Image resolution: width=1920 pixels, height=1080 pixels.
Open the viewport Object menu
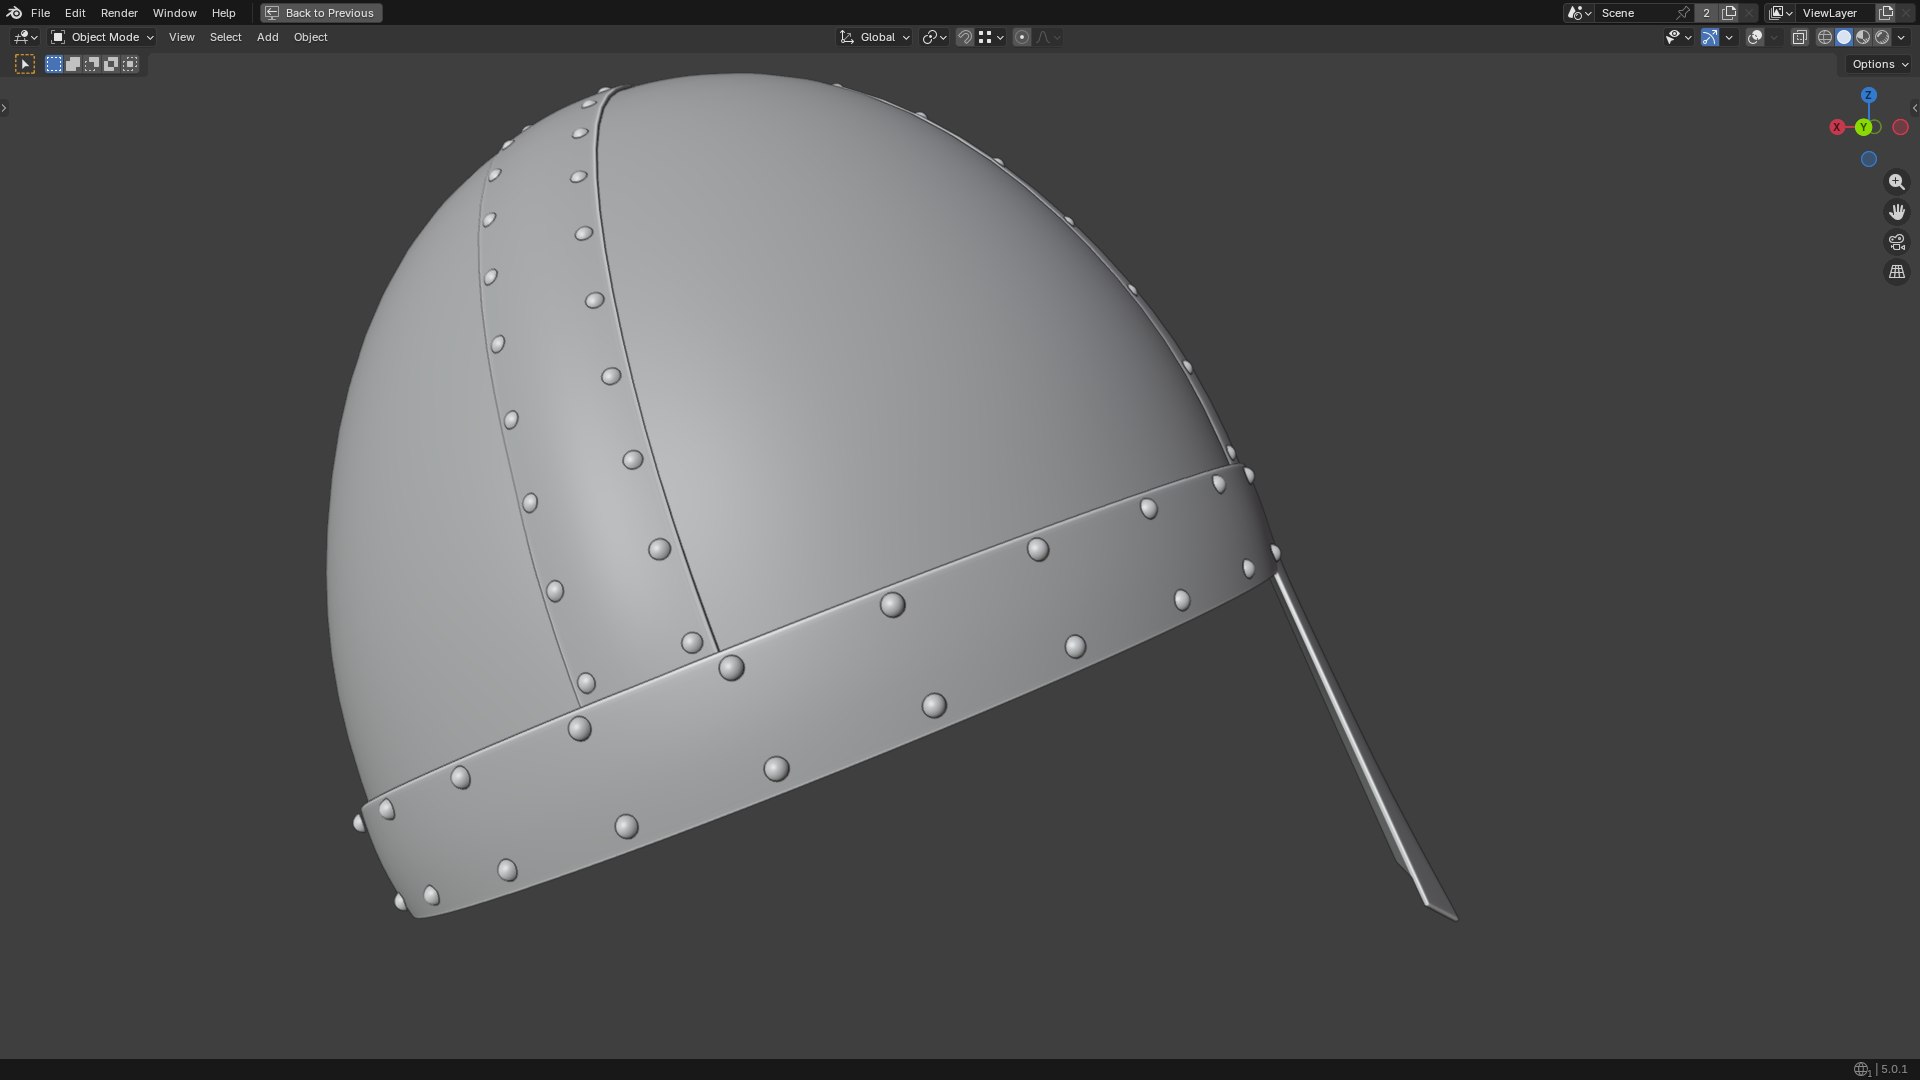[310, 37]
